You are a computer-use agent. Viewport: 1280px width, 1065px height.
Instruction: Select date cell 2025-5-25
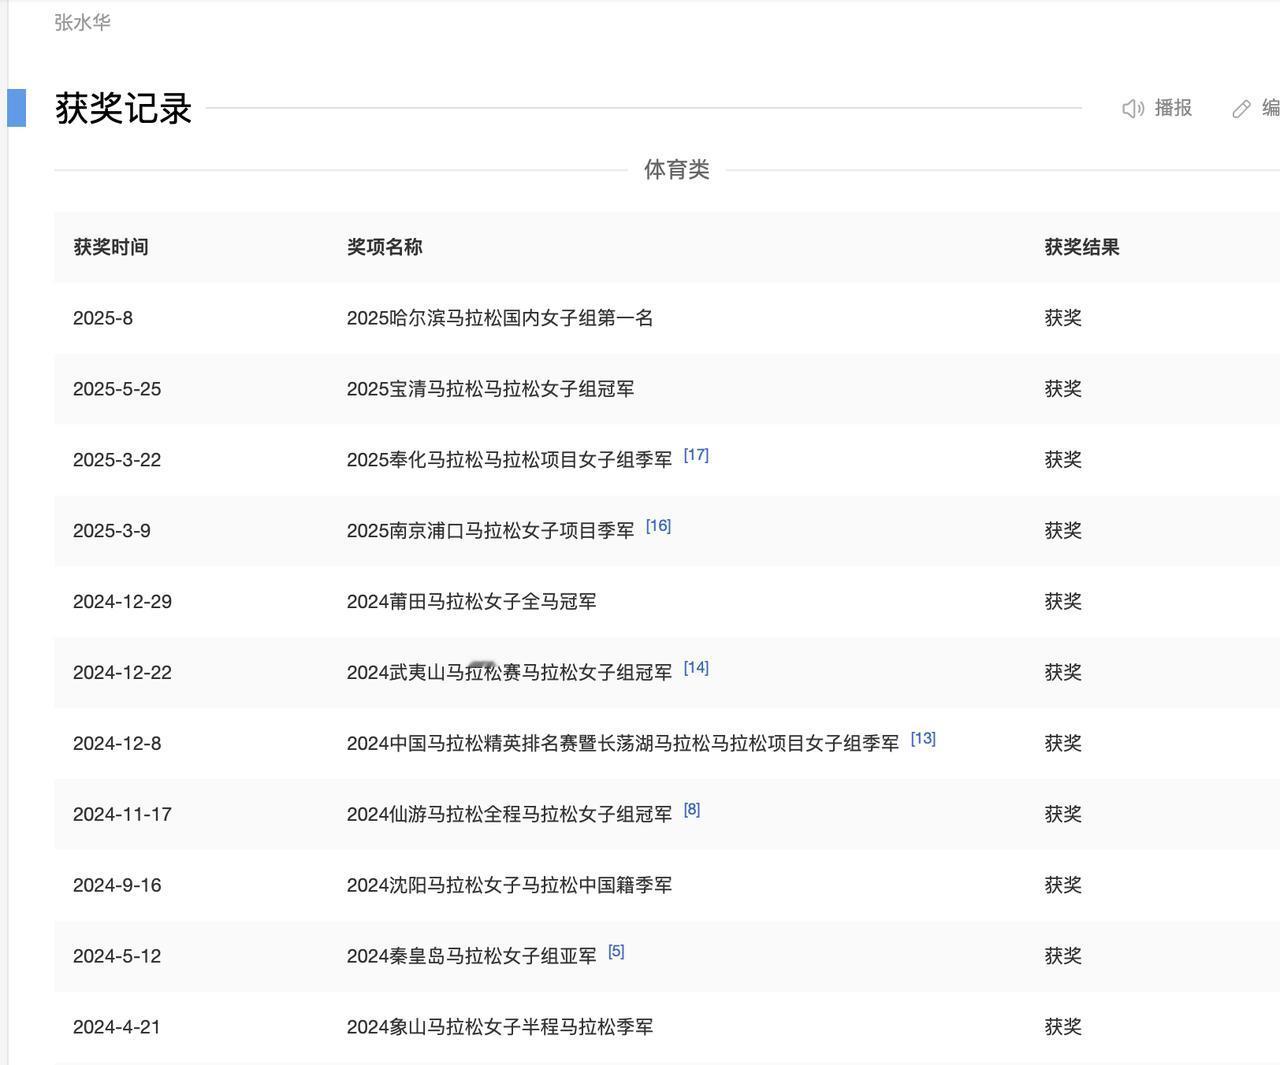click(116, 389)
